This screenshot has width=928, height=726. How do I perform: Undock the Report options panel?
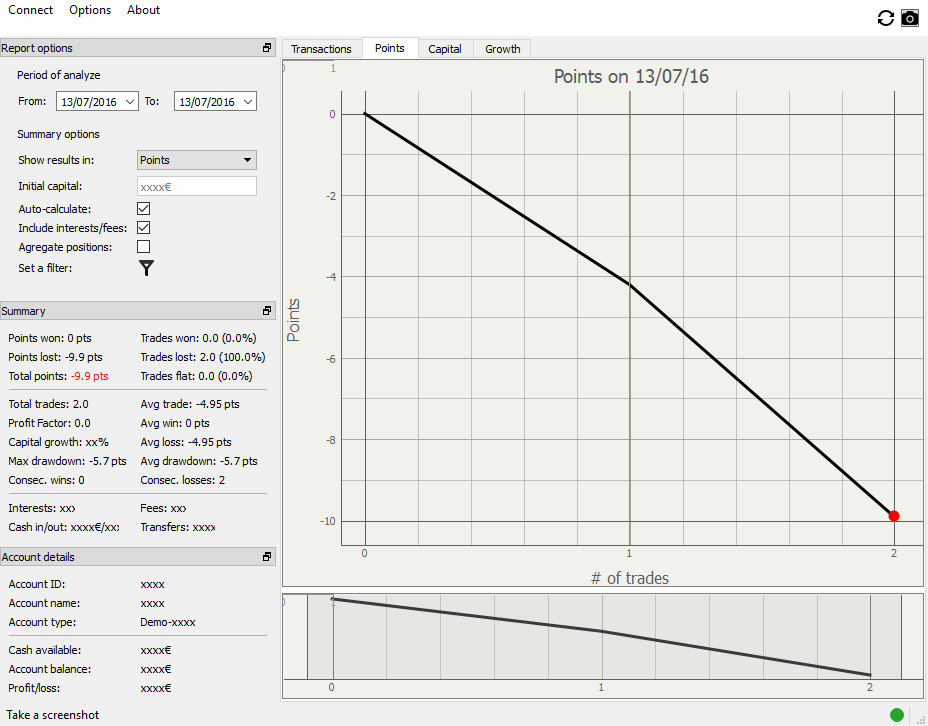click(x=267, y=48)
